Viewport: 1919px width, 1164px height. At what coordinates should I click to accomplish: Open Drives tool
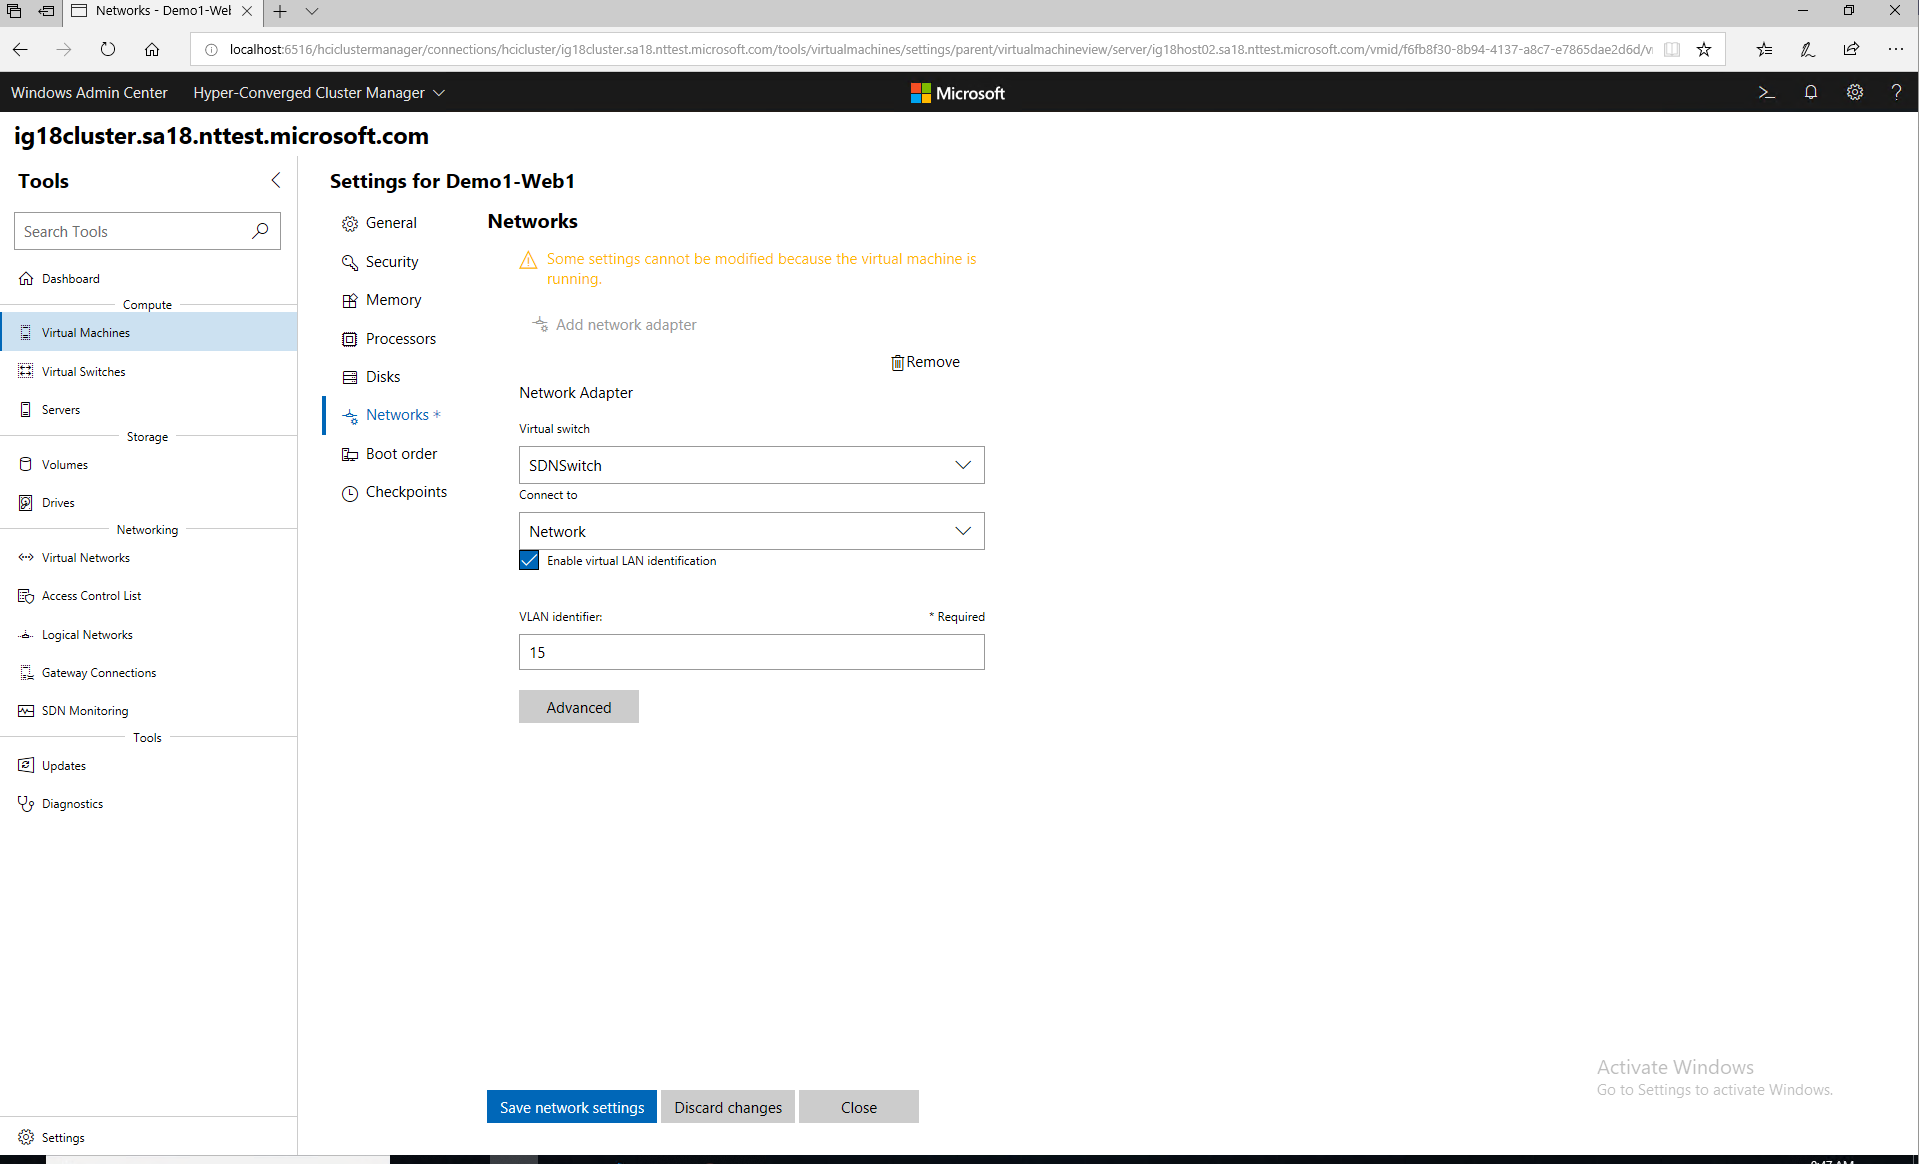coord(148,503)
